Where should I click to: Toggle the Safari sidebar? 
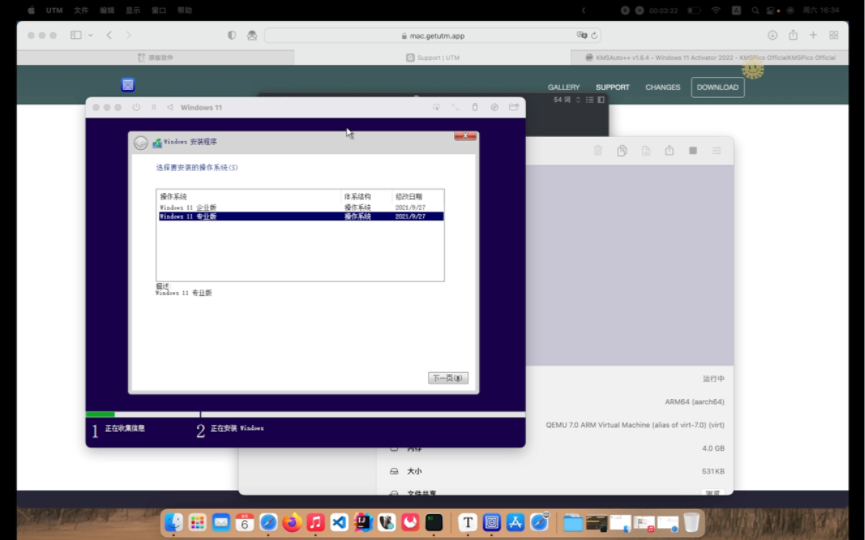[x=76, y=35]
